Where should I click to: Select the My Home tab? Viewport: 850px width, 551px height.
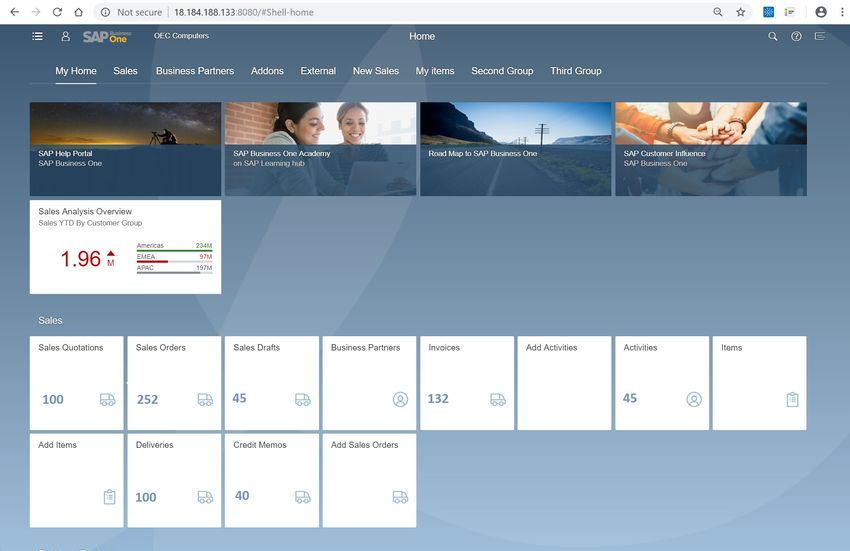76,71
